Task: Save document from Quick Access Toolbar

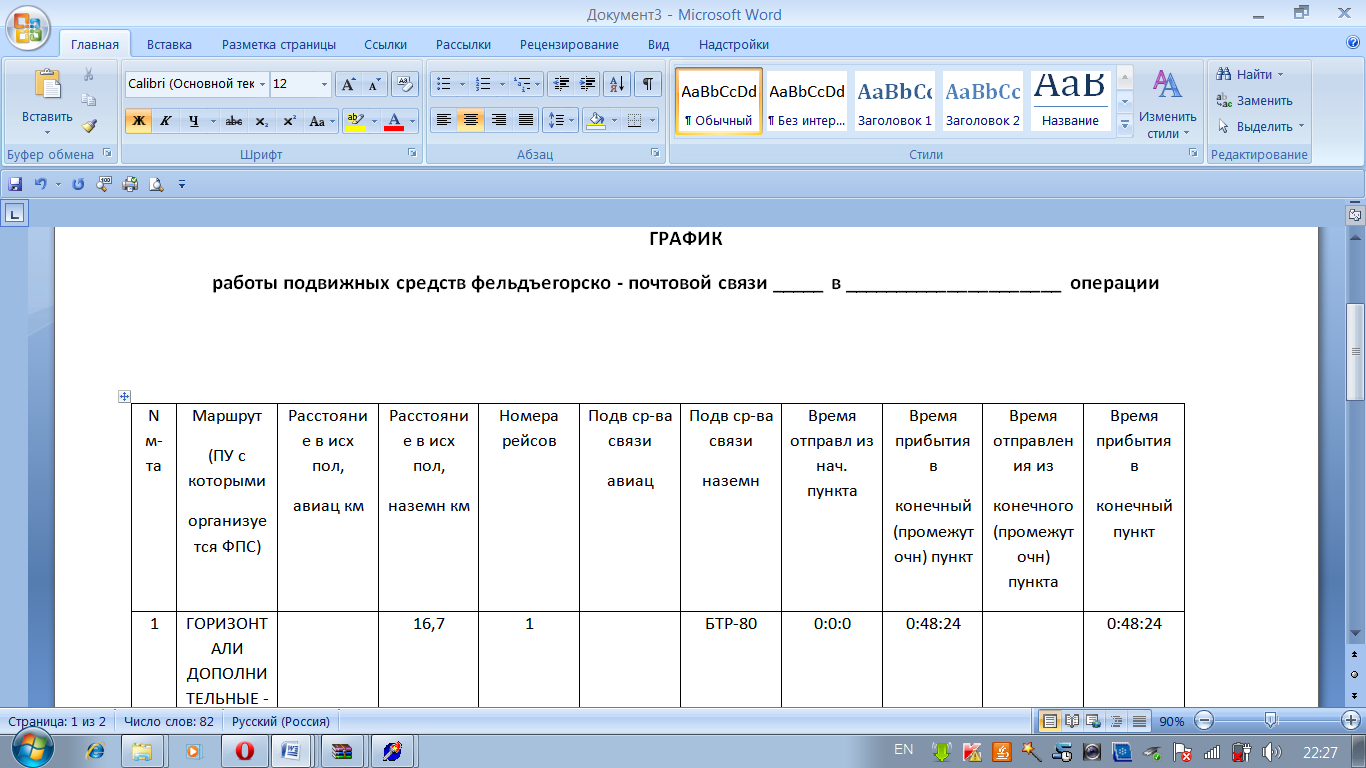Action: click(15, 184)
